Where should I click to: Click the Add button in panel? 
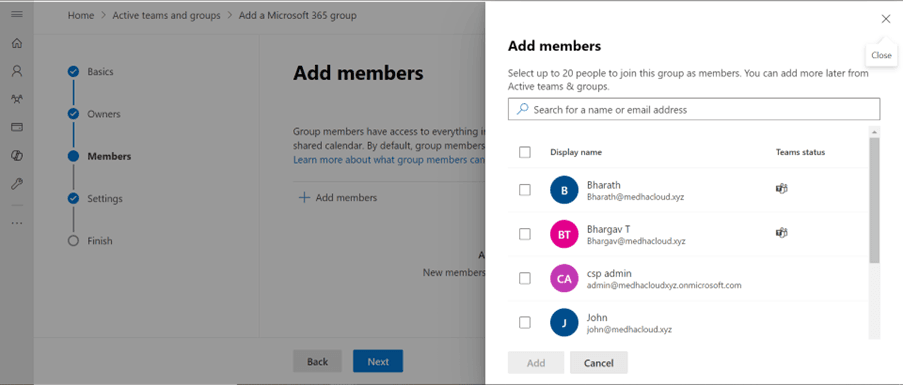[x=536, y=363]
